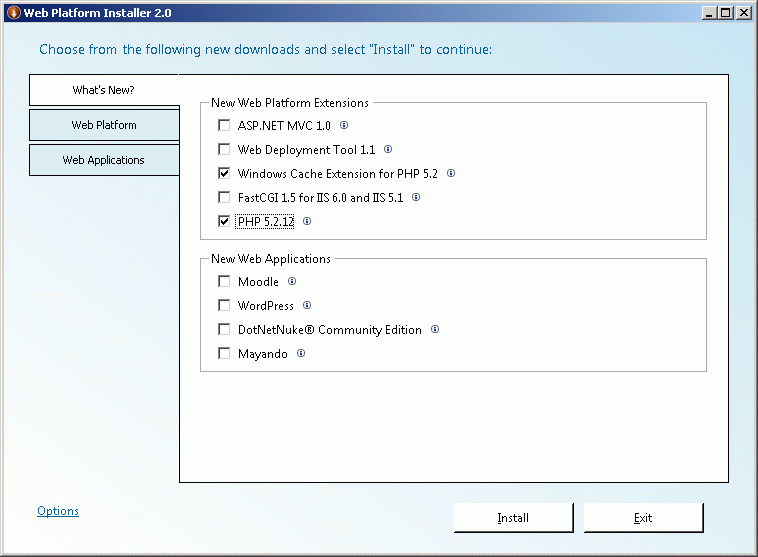Open info icon for Web Deployment Tool 1.1
The height and width of the screenshot is (557, 758).
pos(388,149)
